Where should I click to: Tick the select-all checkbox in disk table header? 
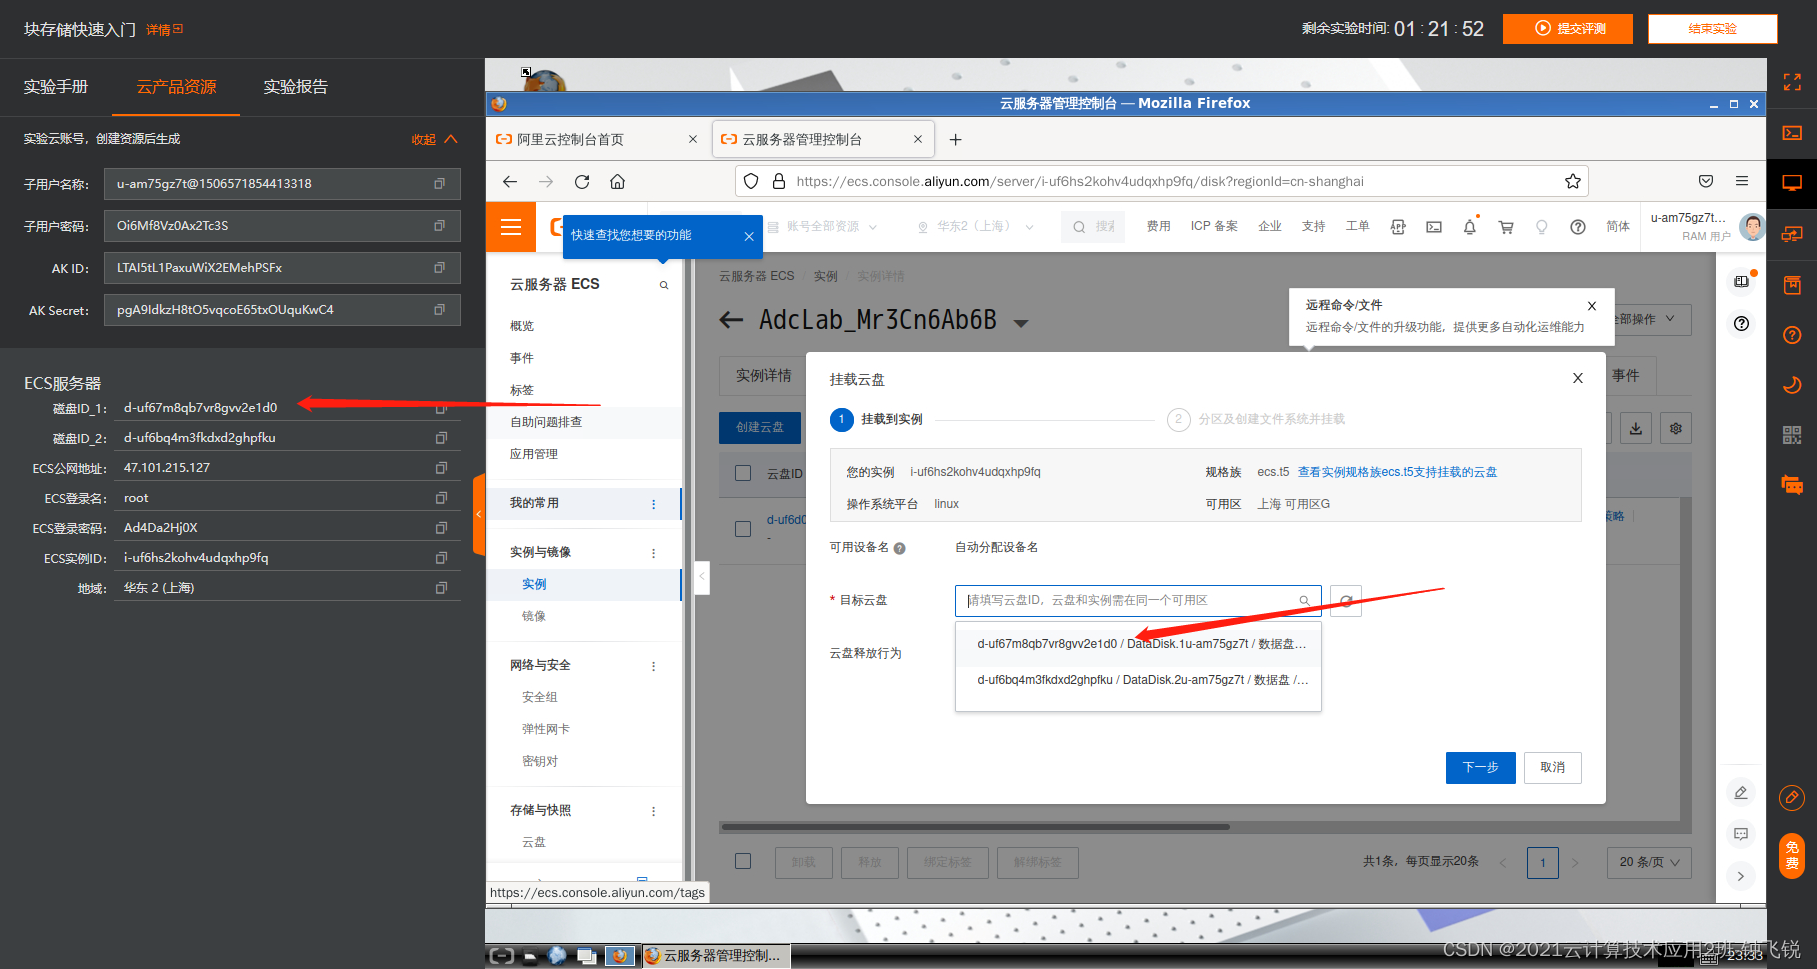click(x=743, y=473)
